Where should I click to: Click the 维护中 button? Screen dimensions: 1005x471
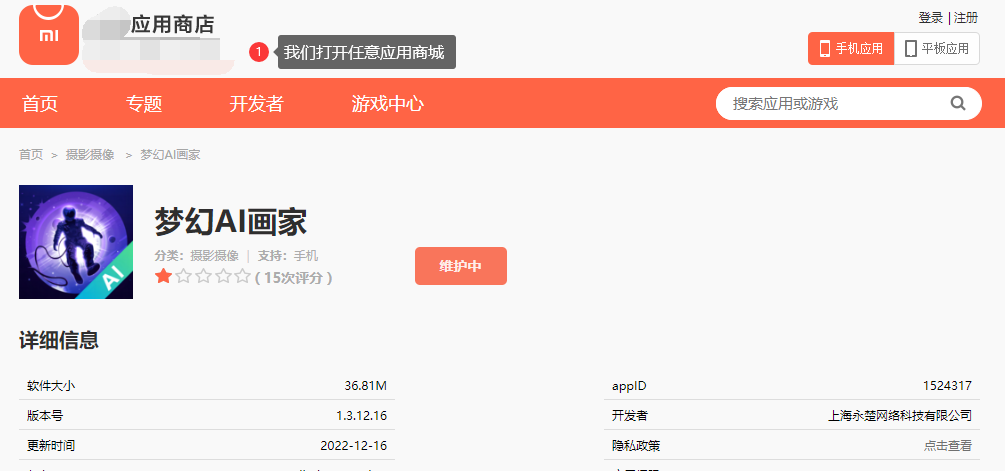click(x=461, y=266)
